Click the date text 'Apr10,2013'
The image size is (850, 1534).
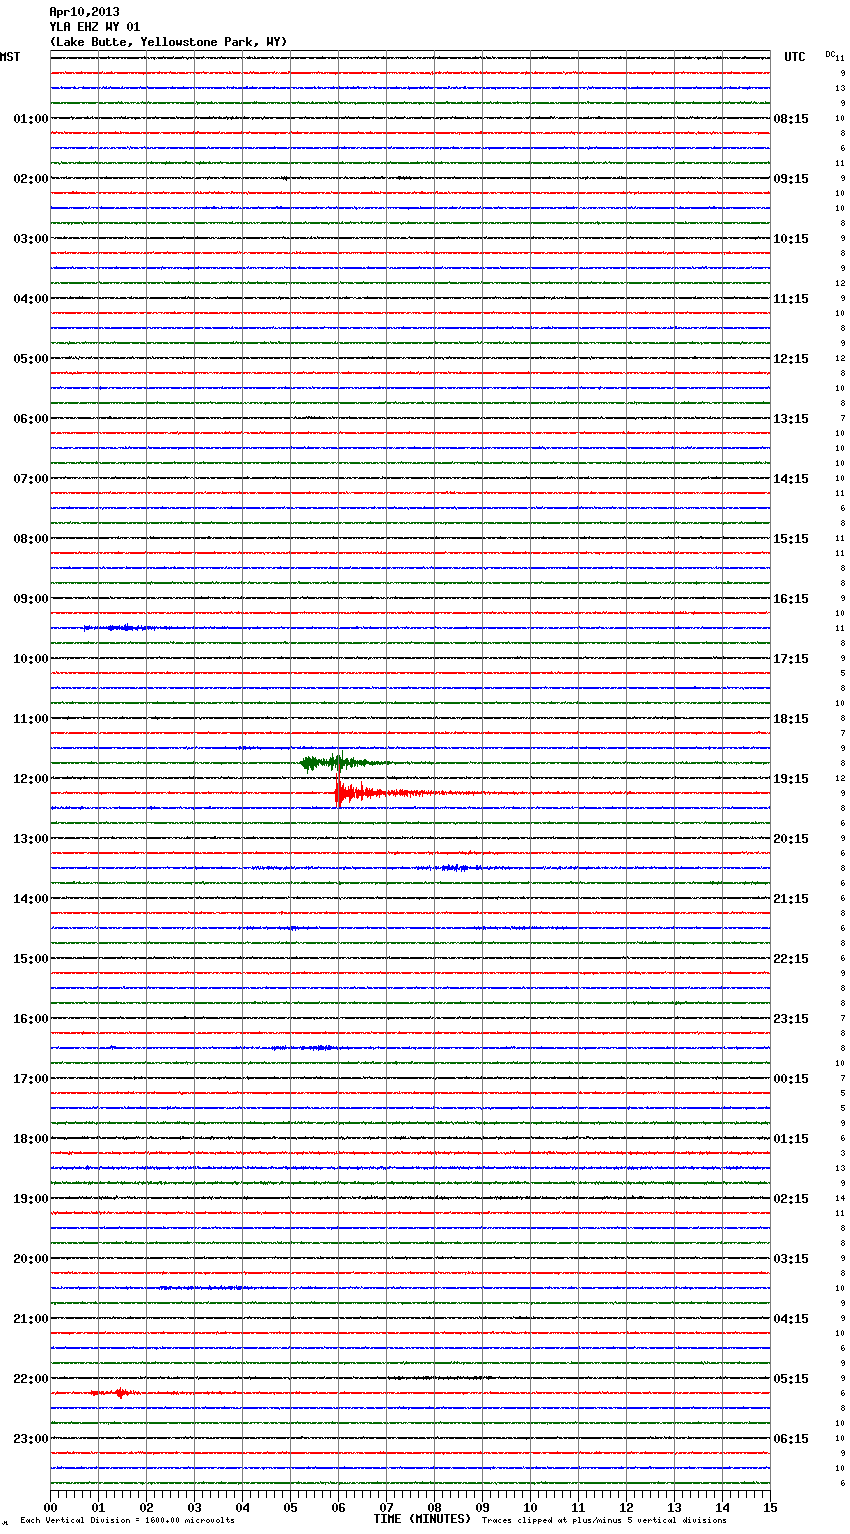[84, 12]
